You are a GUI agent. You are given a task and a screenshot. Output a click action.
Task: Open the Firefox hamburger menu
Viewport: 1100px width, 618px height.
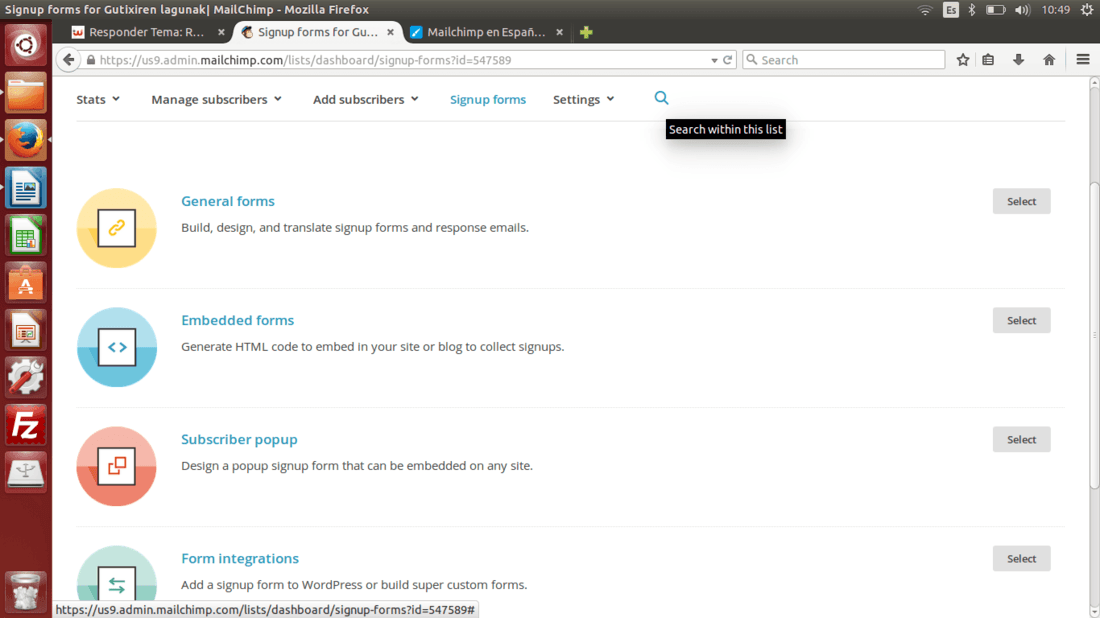point(1082,60)
